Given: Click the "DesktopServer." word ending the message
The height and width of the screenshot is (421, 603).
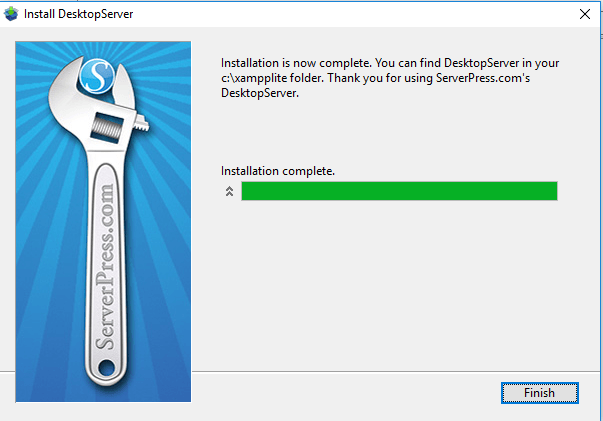Looking at the screenshot, I should 260,93.
